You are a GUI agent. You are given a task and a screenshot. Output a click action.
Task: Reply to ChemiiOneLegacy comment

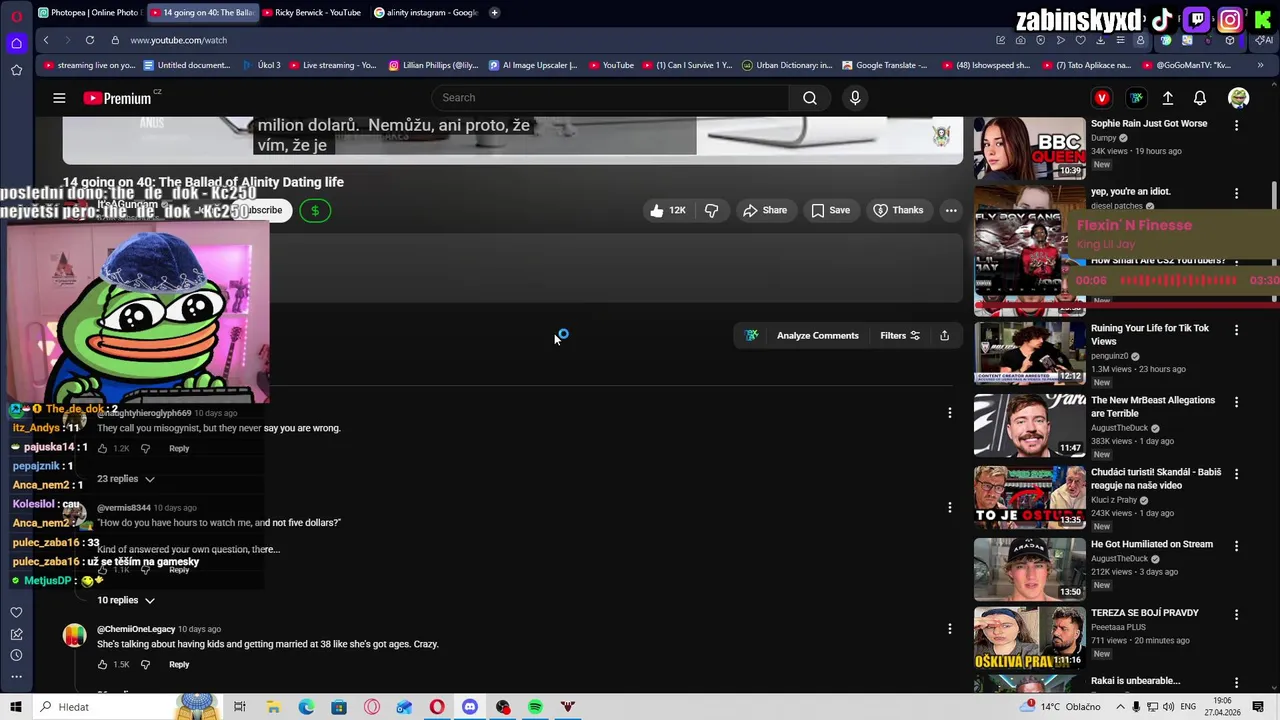[179, 664]
